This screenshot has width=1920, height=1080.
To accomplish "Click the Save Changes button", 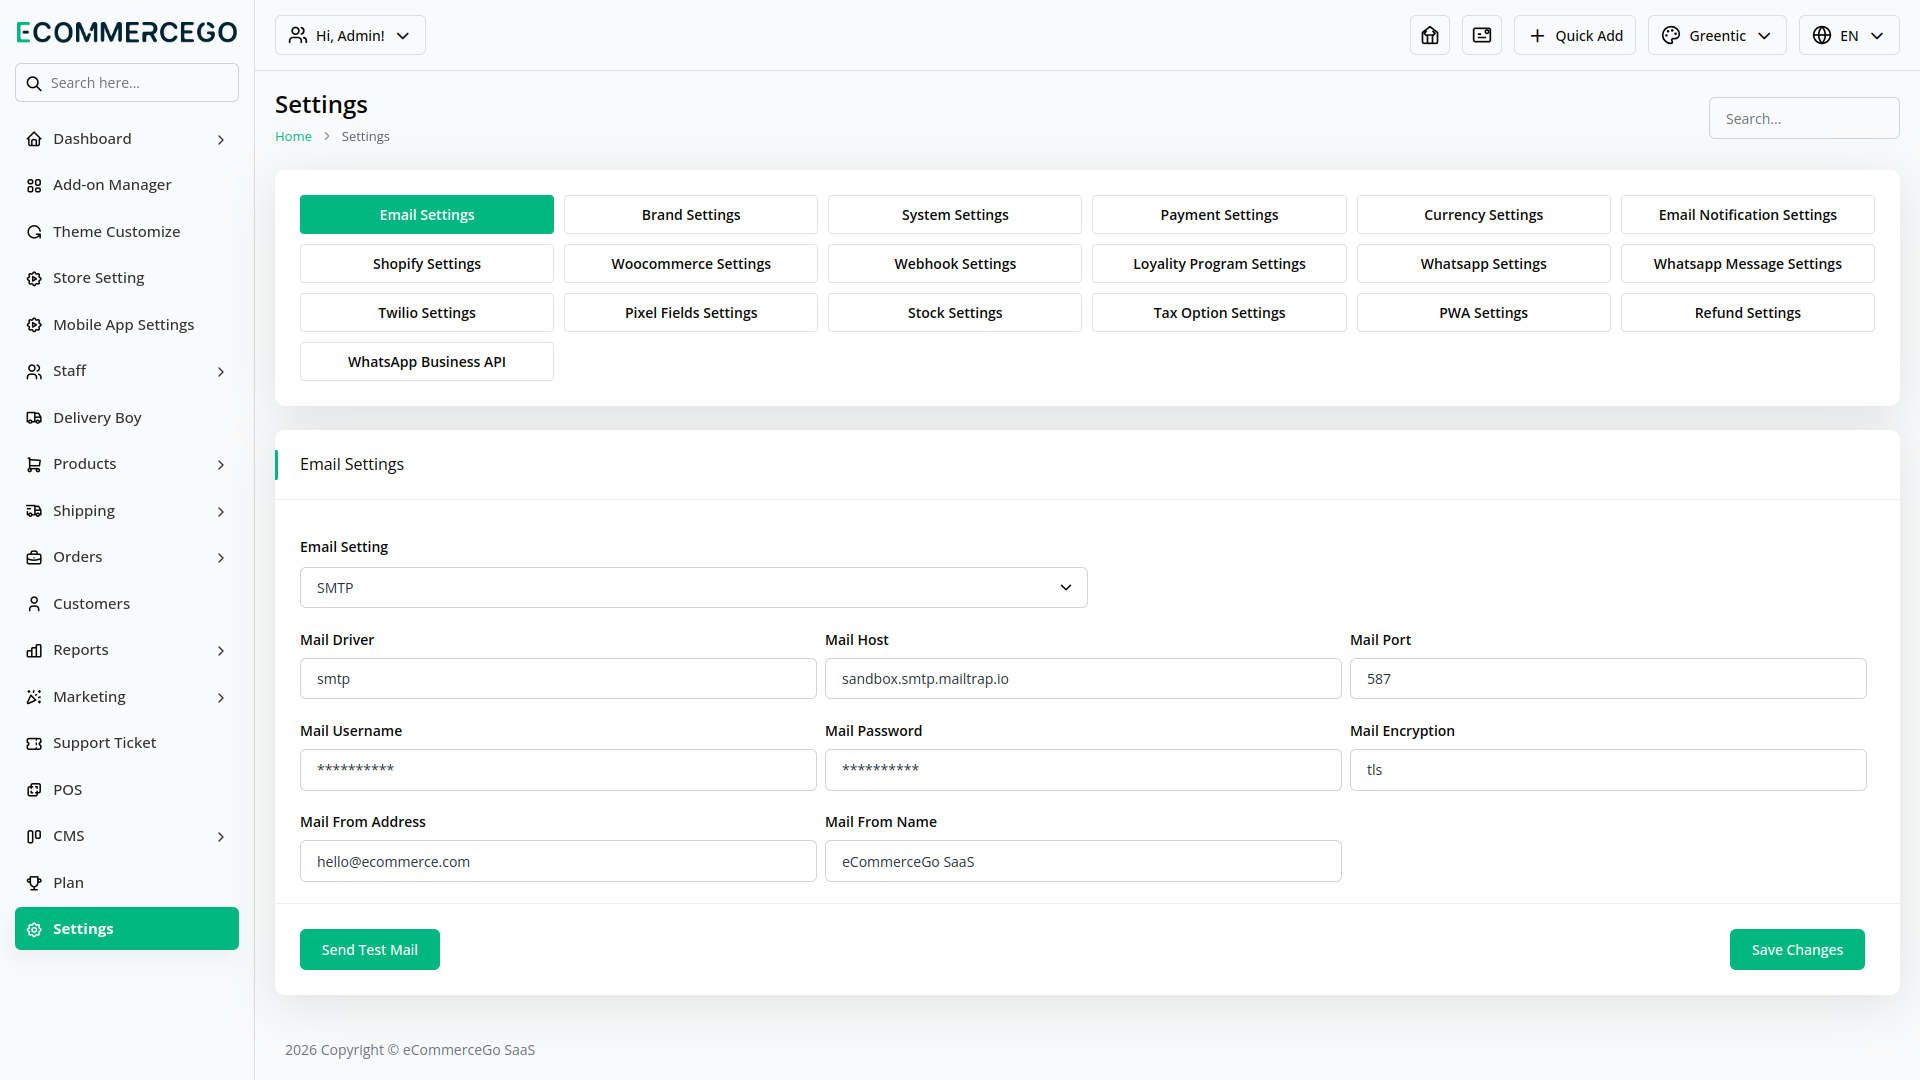I will (1796, 950).
